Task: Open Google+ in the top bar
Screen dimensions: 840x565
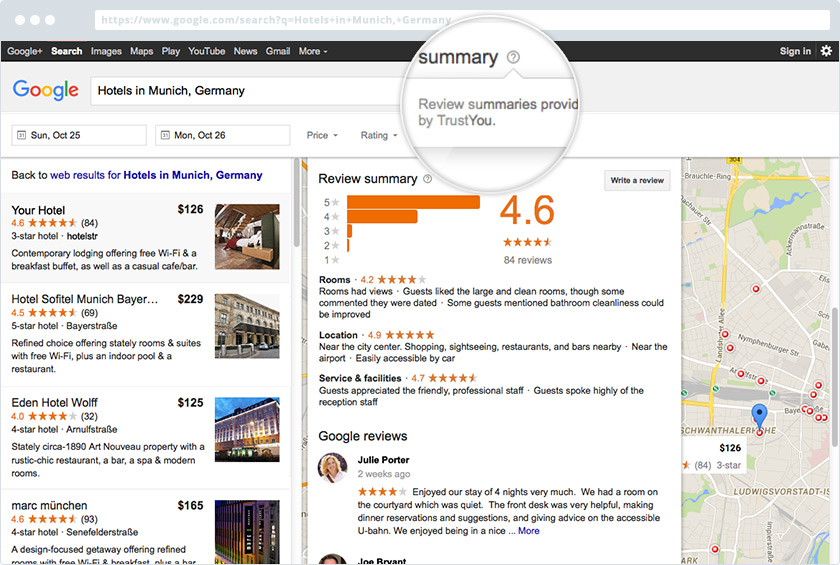Action: click(25, 51)
